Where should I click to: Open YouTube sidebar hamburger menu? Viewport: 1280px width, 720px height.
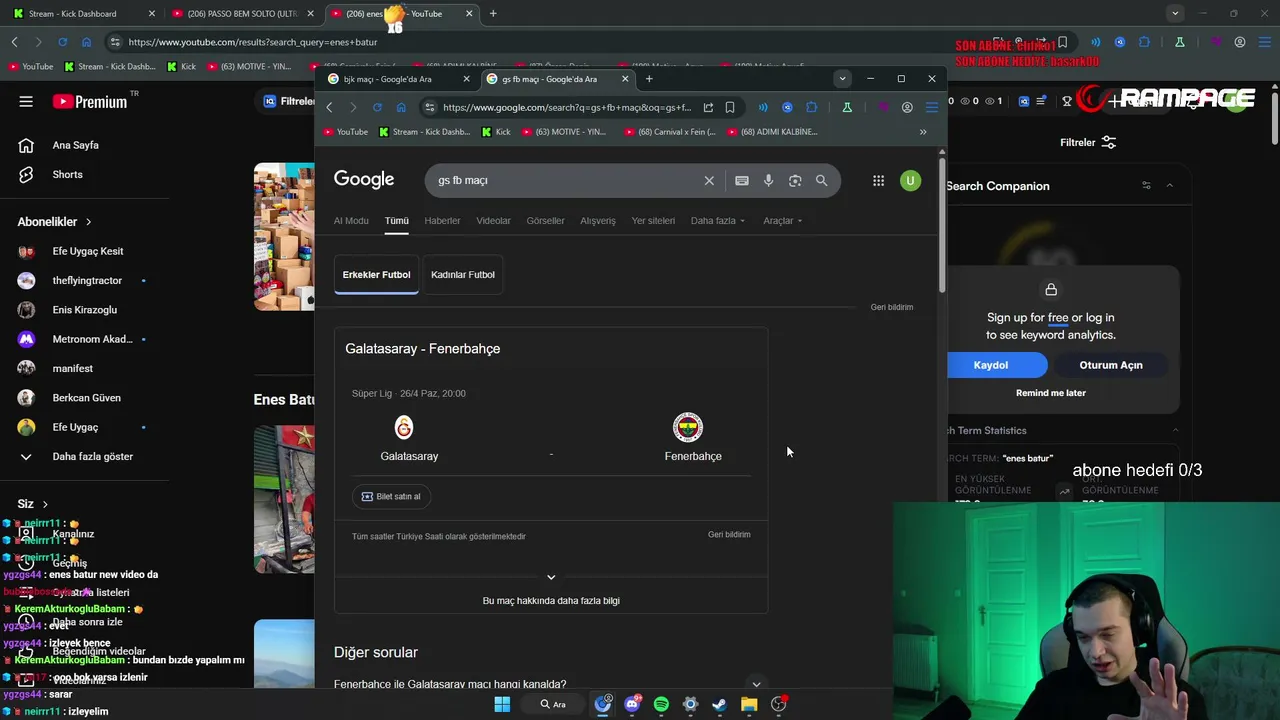(26, 101)
